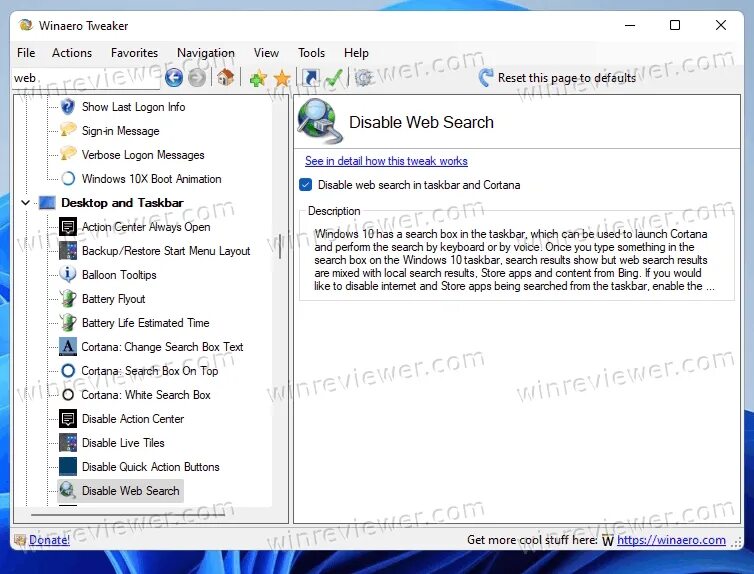The height and width of the screenshot is (574, 754).
Task: Click the Cortana Change Search Box Text icon
Action: coord(68,347)
